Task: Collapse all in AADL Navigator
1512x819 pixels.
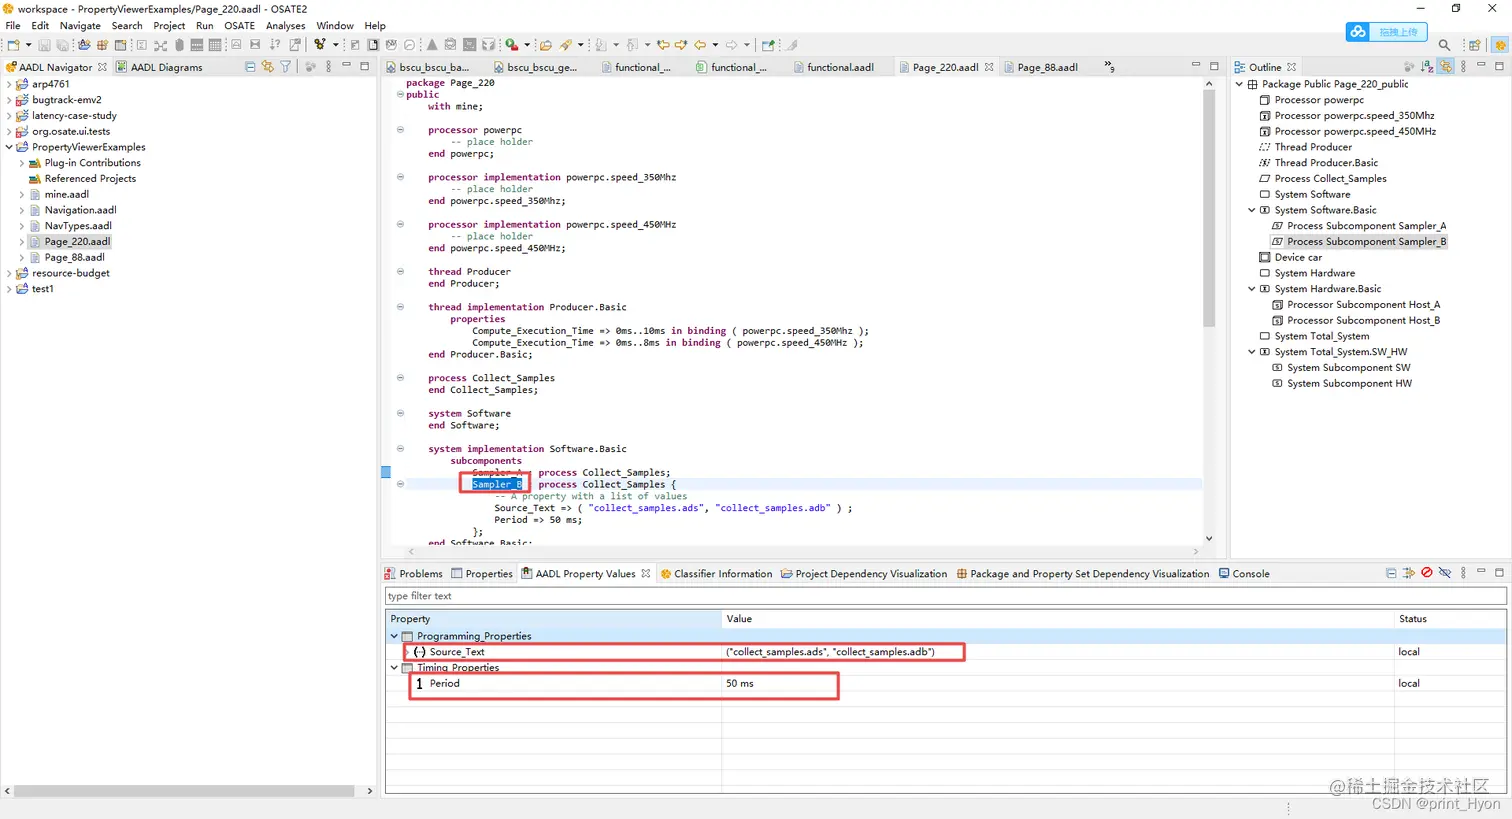Action: click(x=250, y=67)
